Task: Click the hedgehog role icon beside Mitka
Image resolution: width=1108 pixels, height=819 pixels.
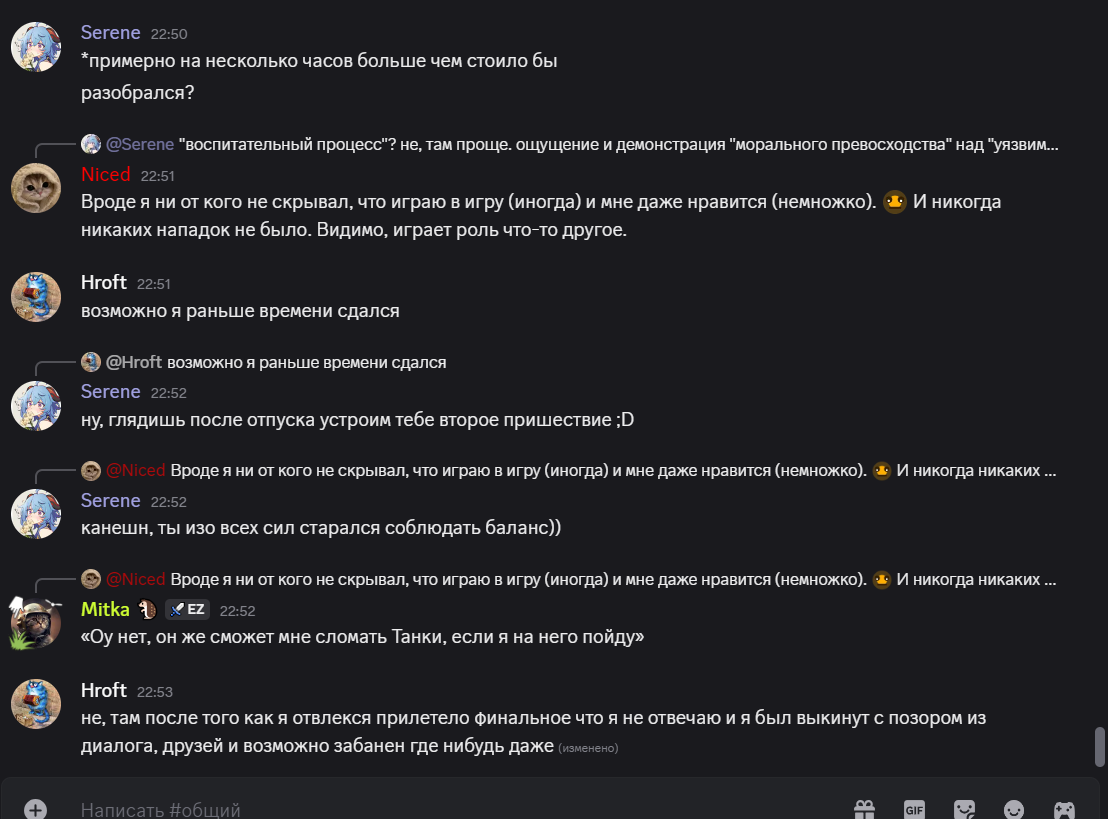Action: [147, 609]
